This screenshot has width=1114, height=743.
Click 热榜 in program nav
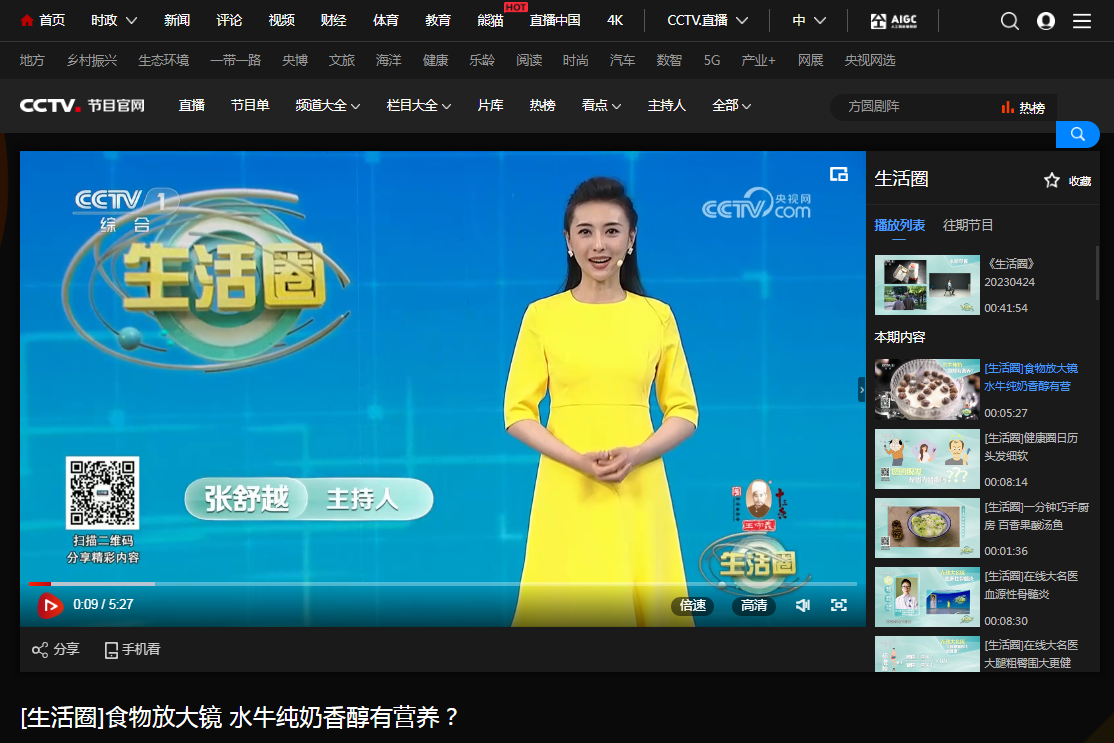pyautogui.click(x=542, y=106)
